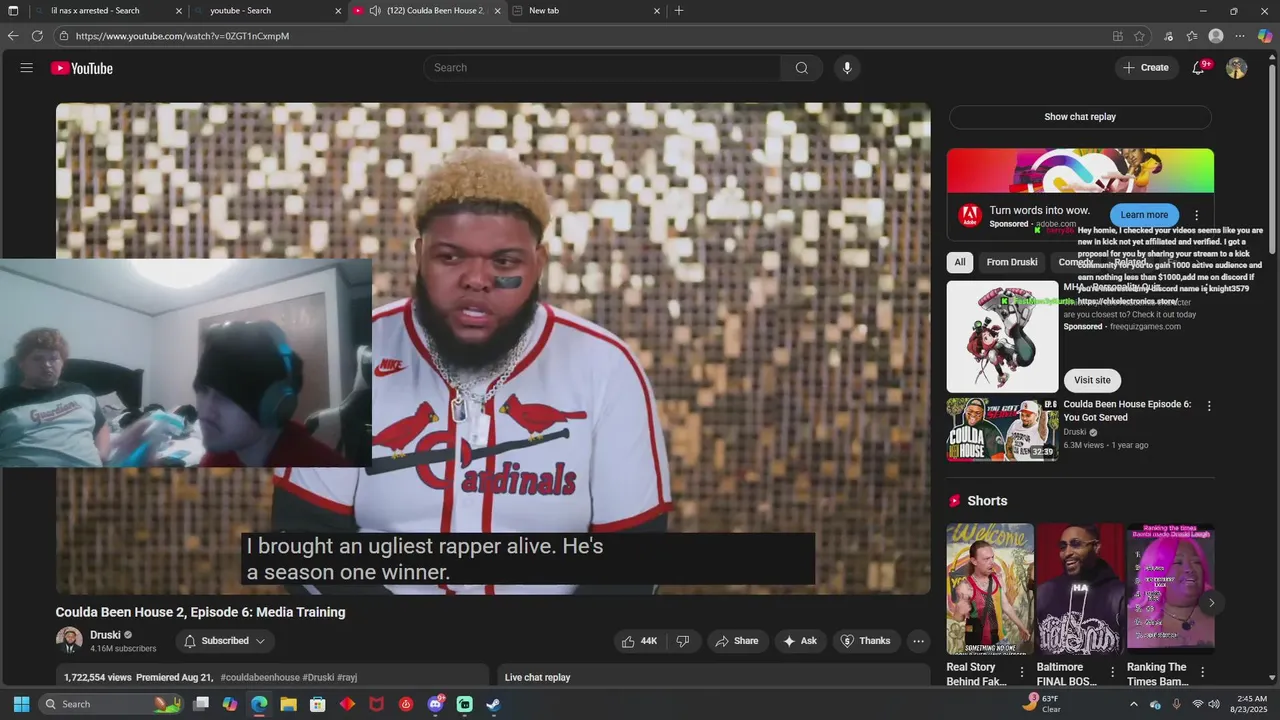Open Edge profile icon
1280x720 pixels.
(1216, 36)
